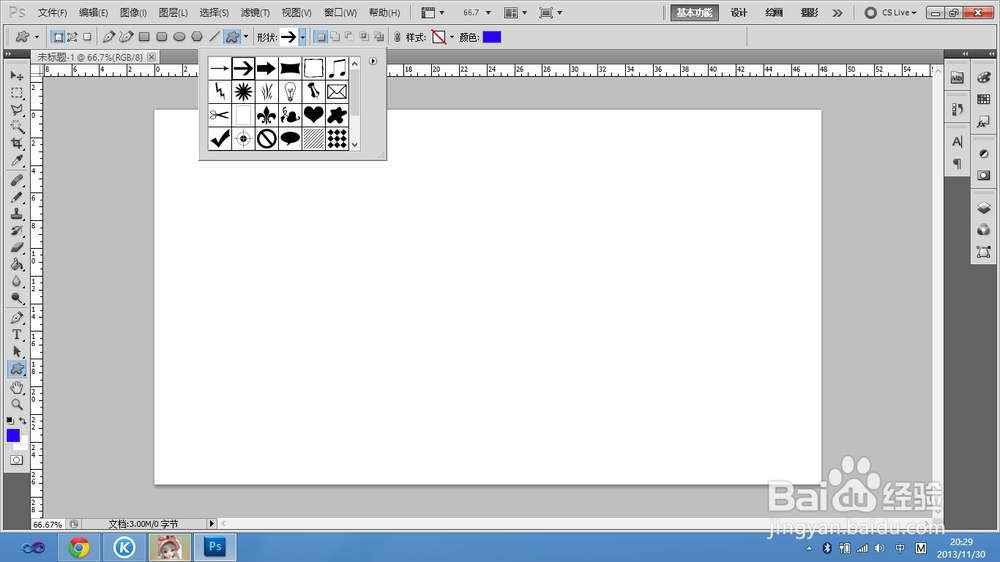Select the Horizontal Type tool

pyautogui.click(x=17, y=334)
